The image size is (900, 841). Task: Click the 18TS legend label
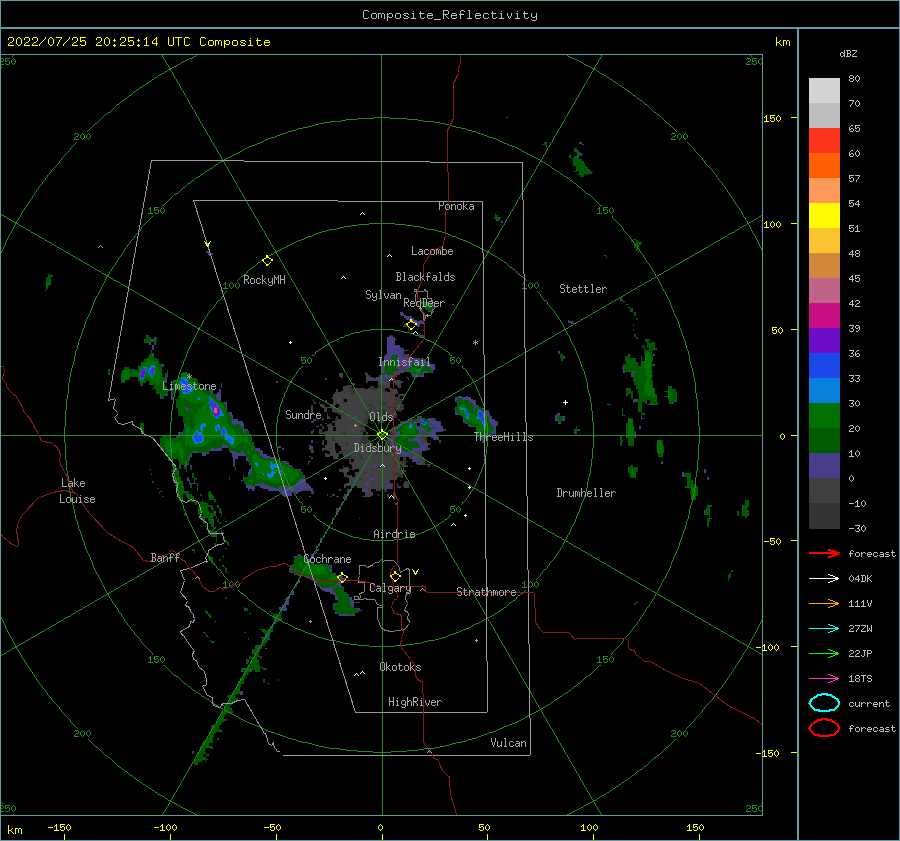click(x=860, y=679)
